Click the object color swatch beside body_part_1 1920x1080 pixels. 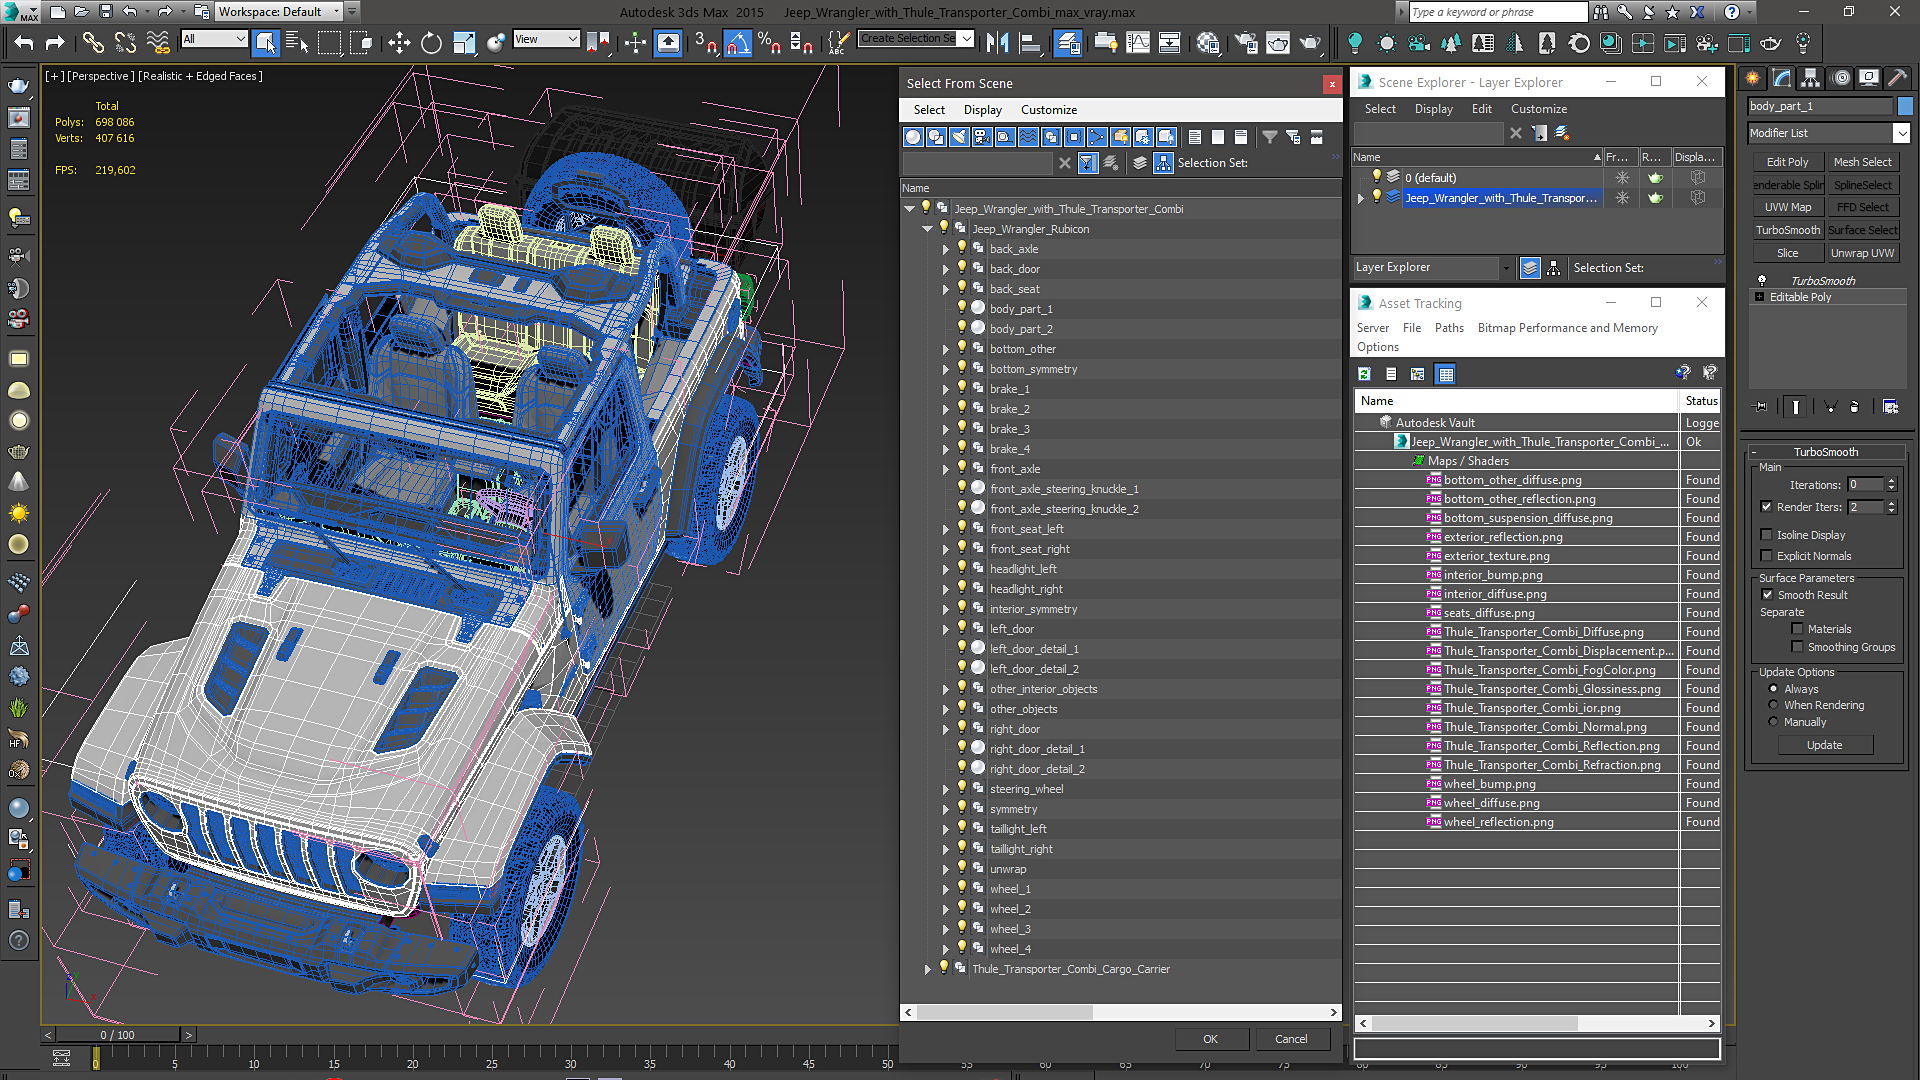pyautogui.click(x=1905, y=106)
